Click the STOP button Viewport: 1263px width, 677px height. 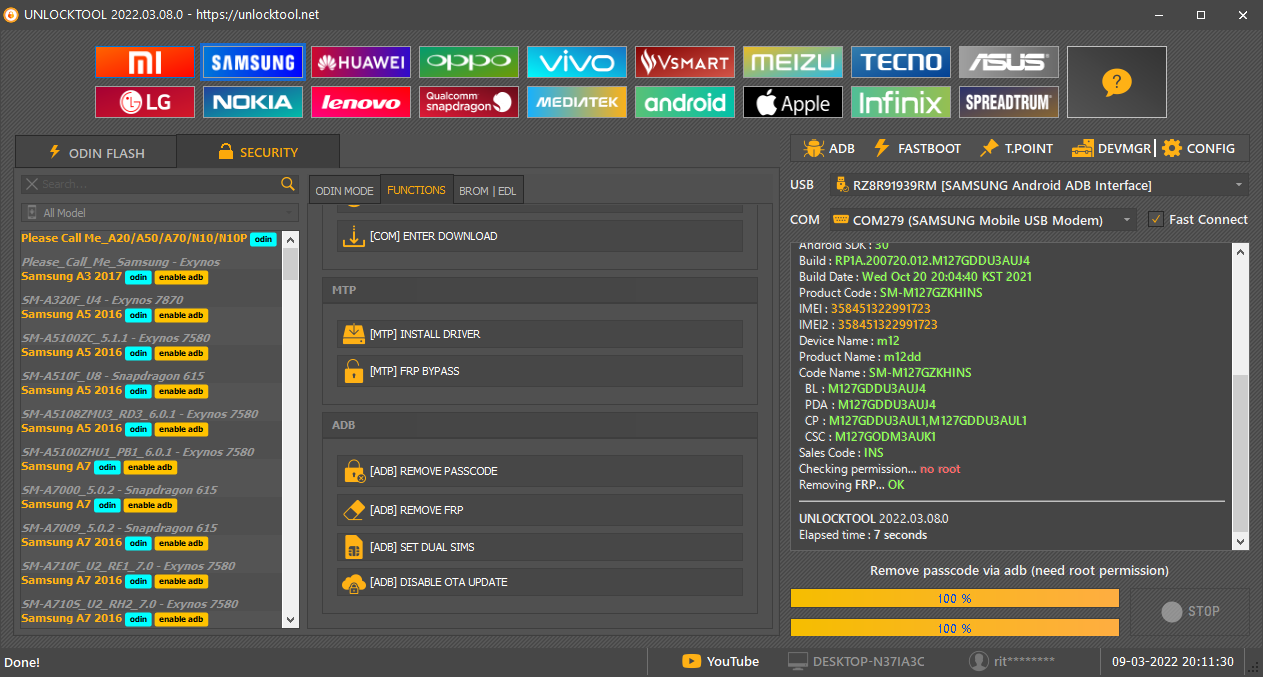(x=1190, y=611)
